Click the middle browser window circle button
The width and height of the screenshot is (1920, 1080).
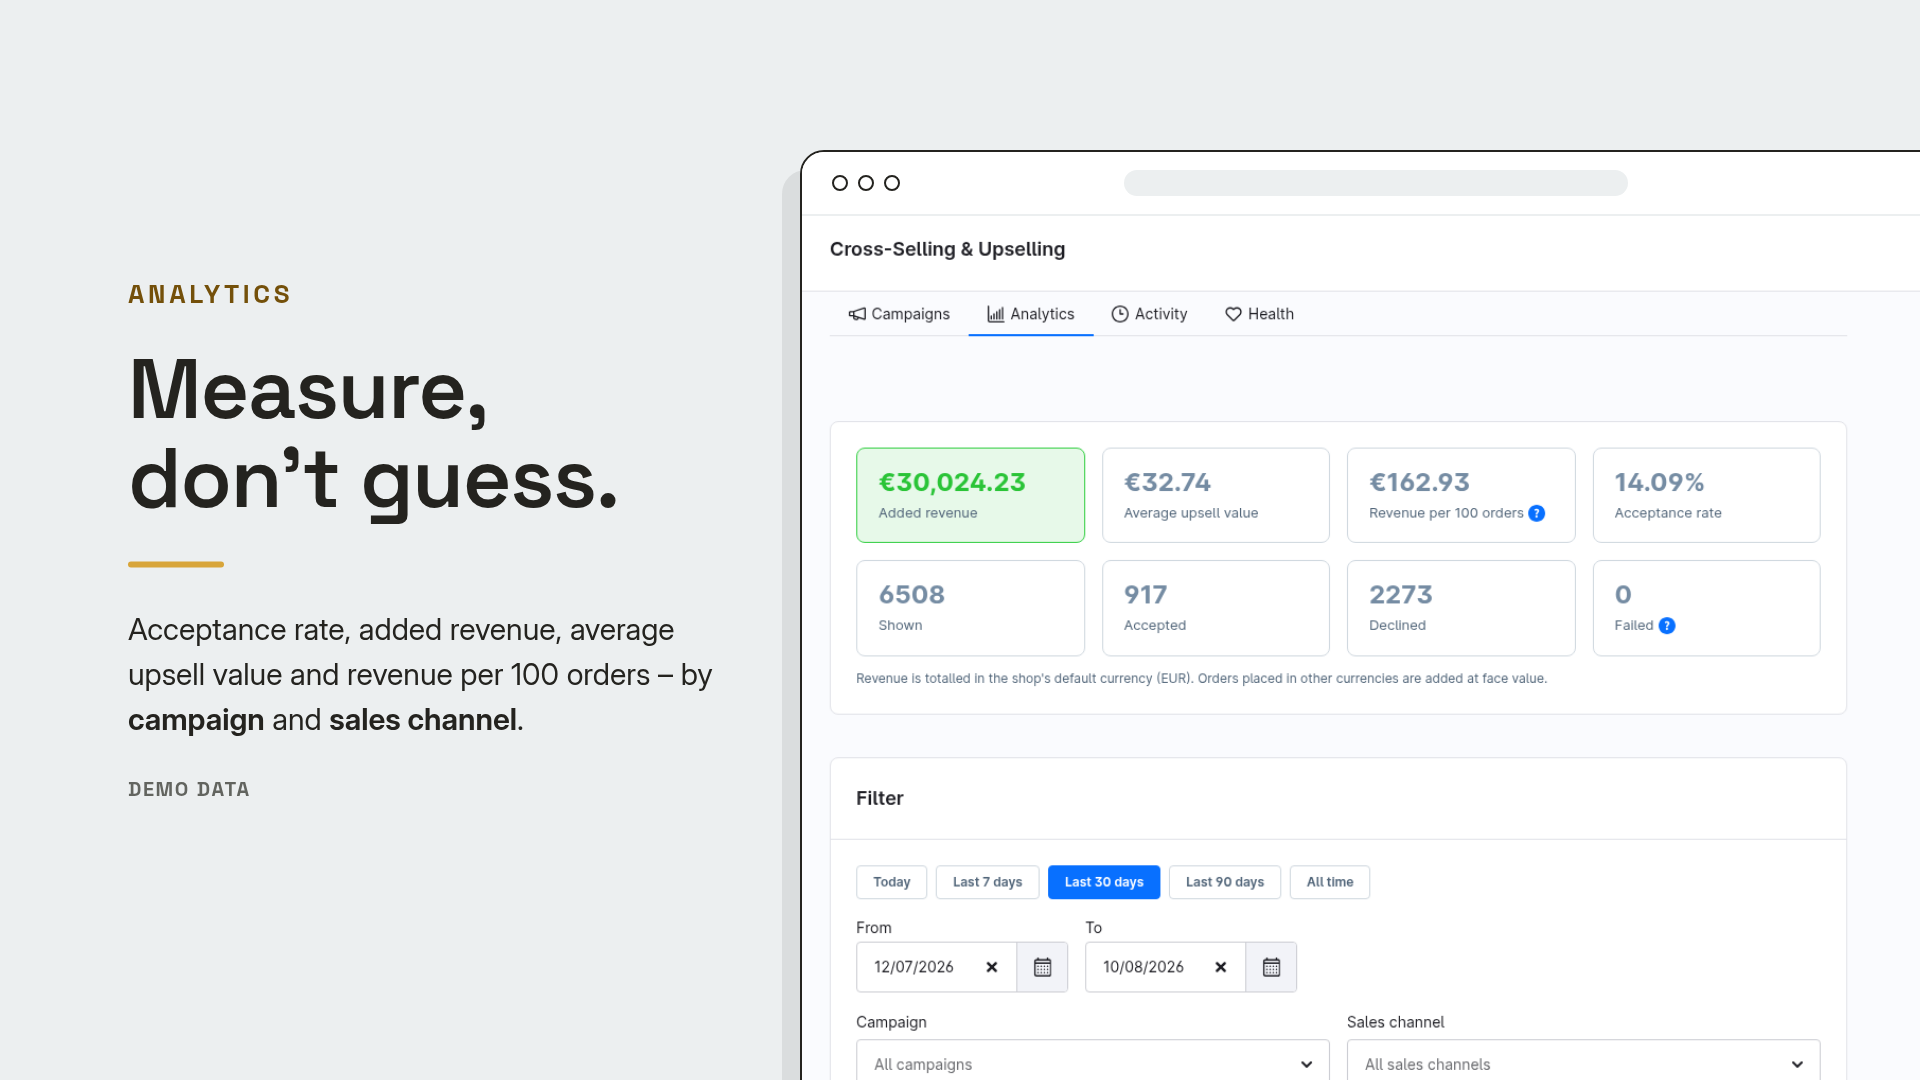coord(866,183)
